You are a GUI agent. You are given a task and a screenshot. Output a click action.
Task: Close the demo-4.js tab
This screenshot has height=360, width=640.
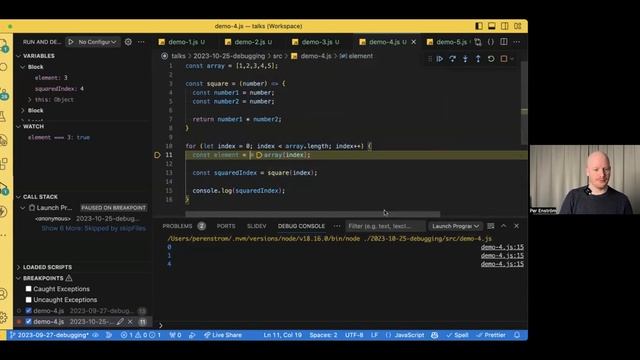413,42
